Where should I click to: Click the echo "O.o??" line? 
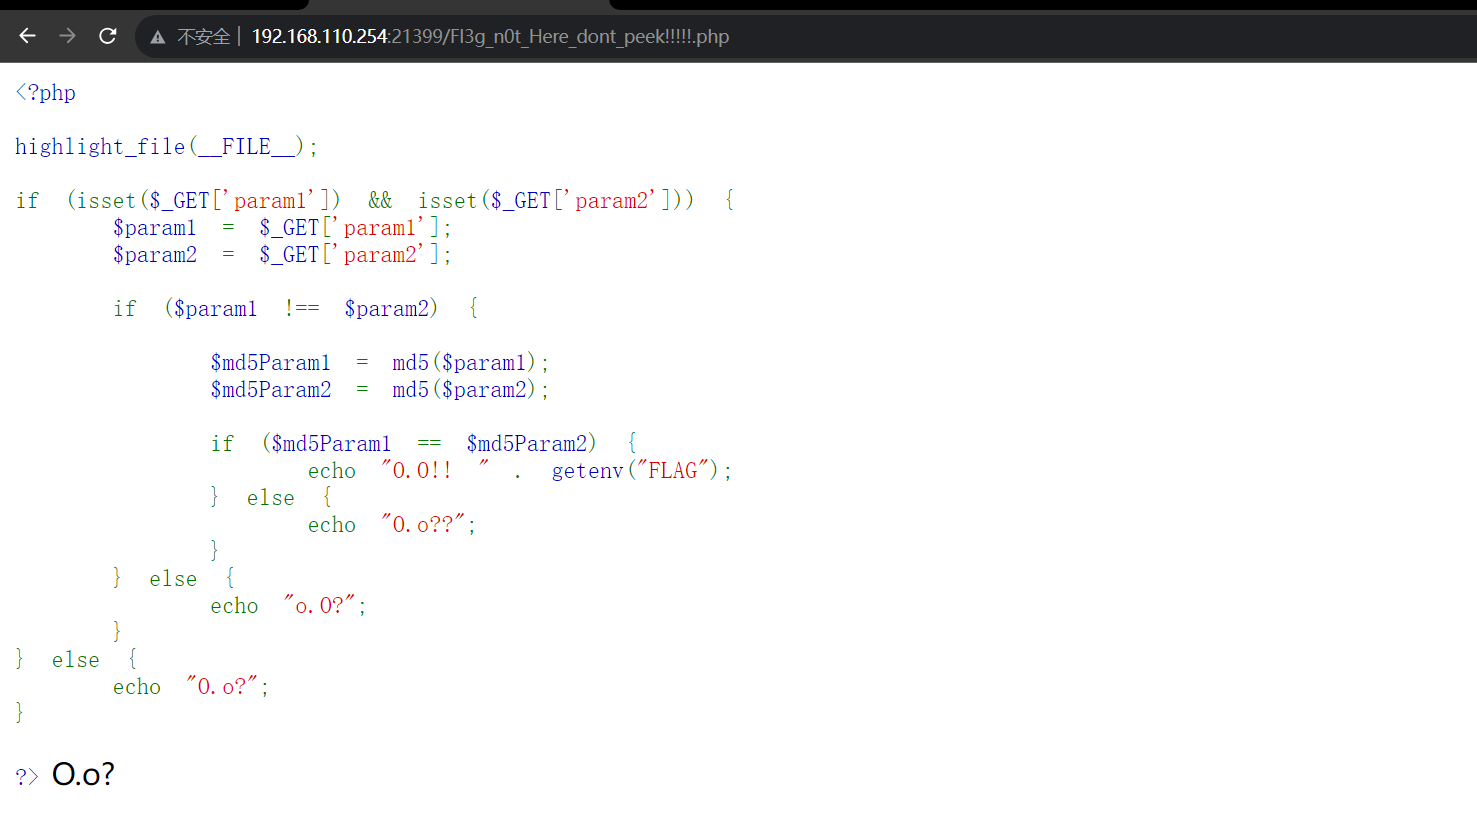392,525
